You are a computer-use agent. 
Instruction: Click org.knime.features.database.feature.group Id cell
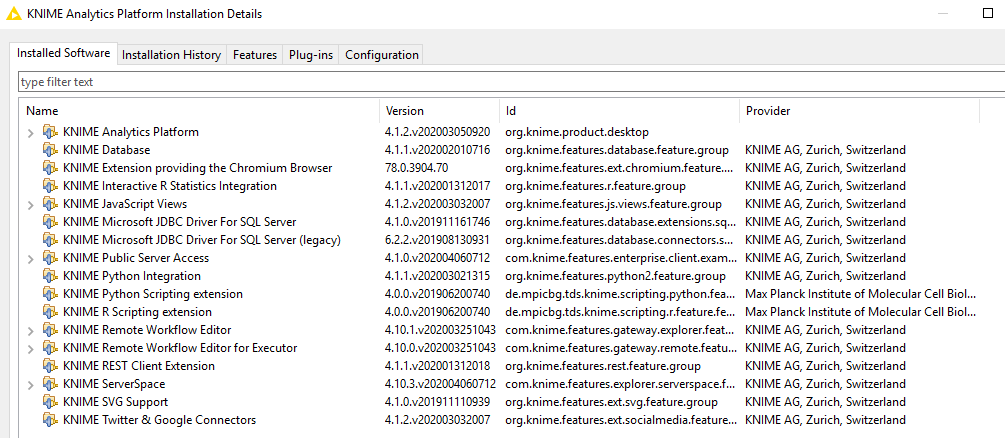click(617, 150)
